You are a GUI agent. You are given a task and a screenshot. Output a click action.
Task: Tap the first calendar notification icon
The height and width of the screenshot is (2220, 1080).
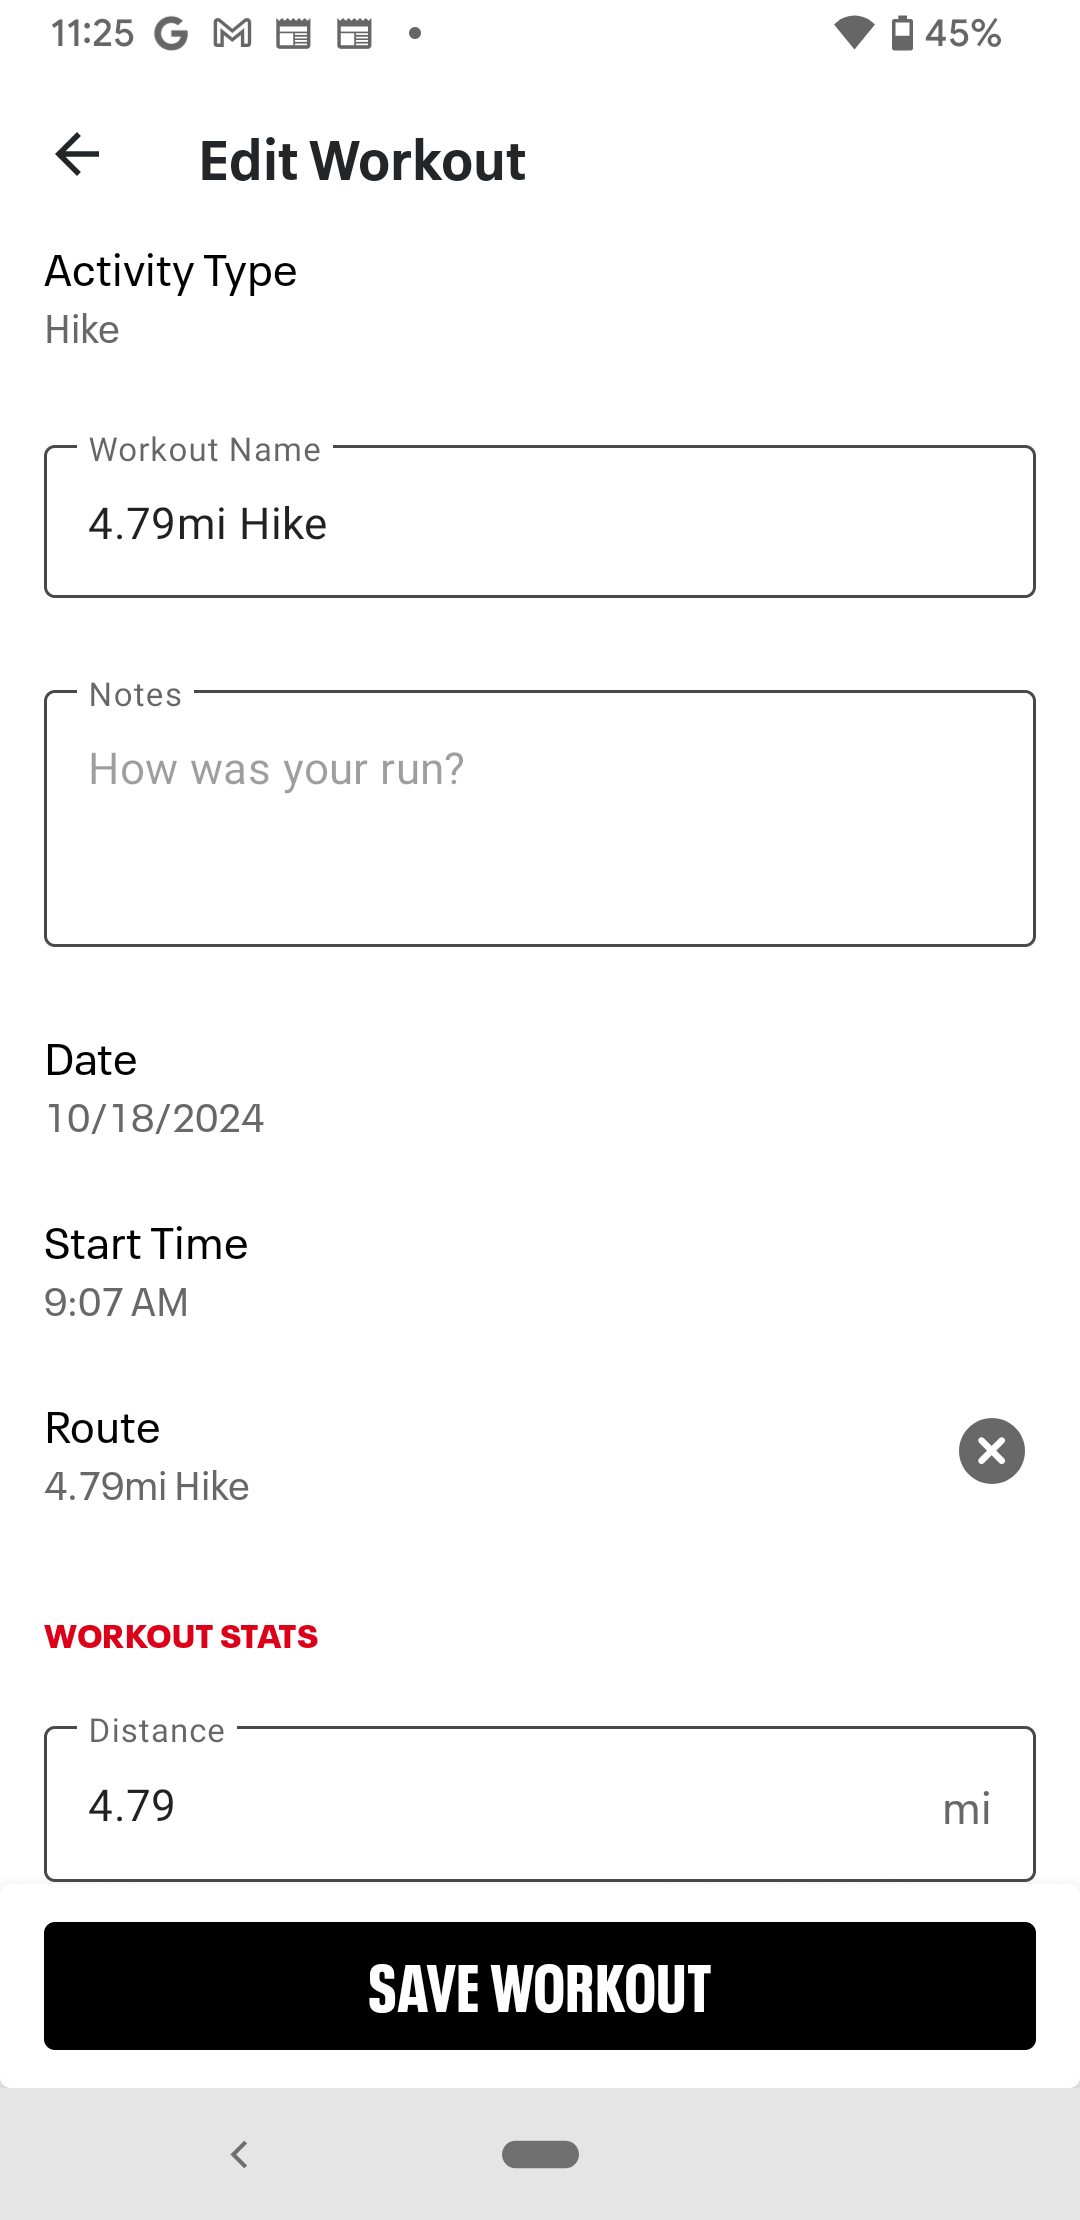tap(293, 34)
